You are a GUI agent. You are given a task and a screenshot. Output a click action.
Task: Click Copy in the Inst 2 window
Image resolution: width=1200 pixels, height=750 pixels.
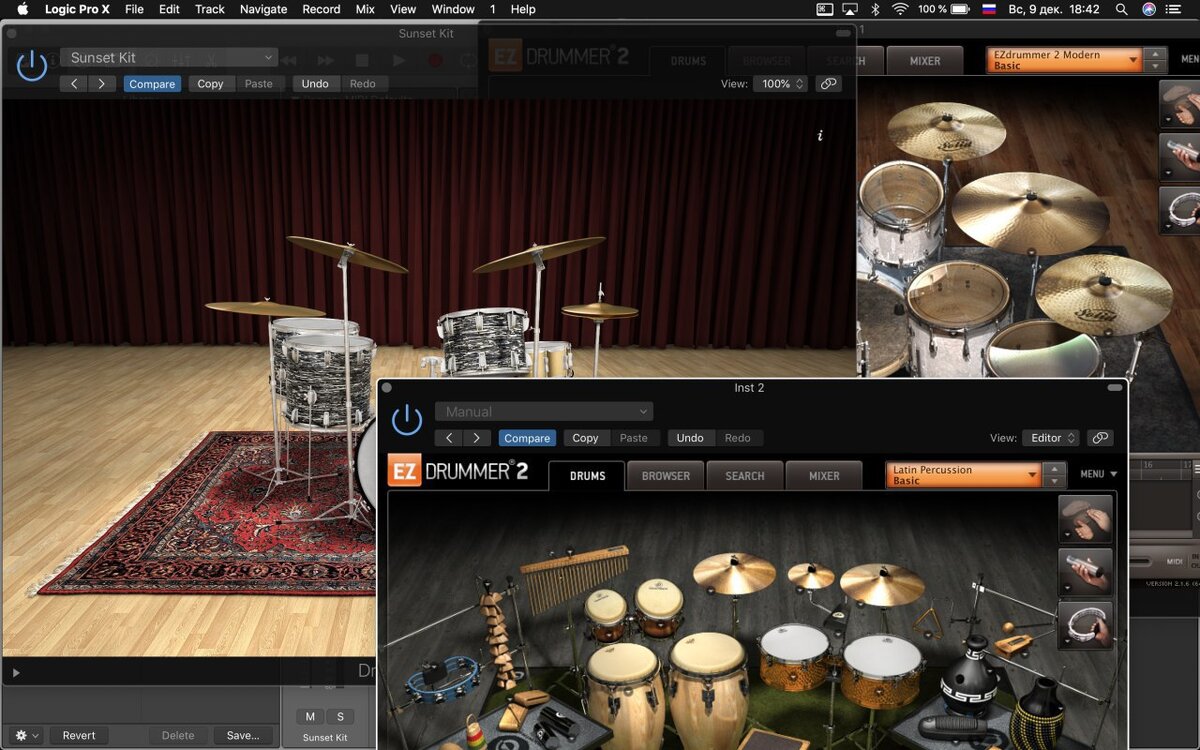tap(585, 438)
